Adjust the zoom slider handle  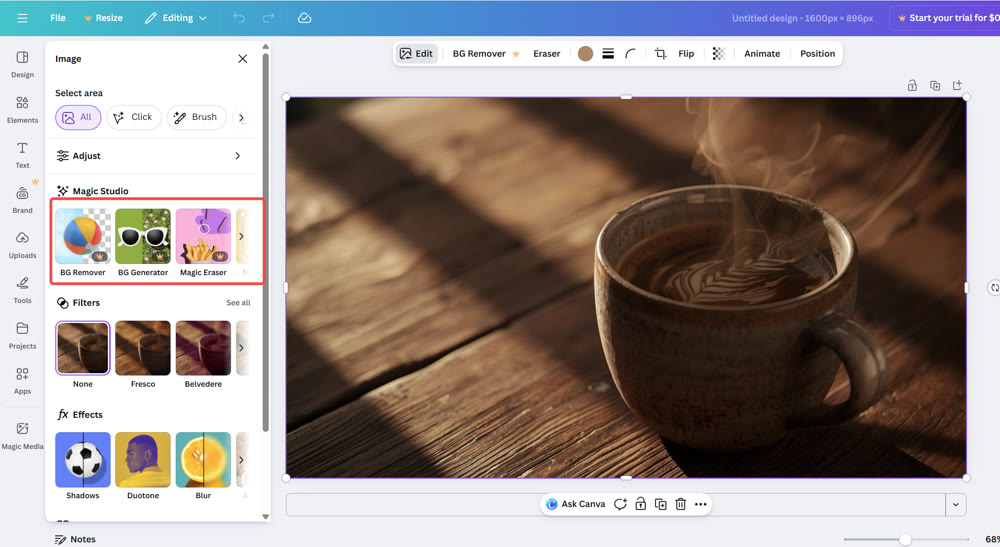905,539
